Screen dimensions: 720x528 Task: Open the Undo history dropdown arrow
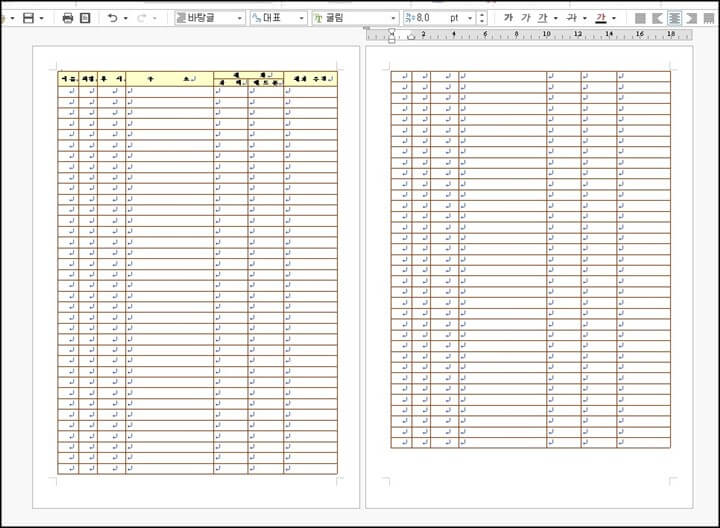(x=126, y=18)
